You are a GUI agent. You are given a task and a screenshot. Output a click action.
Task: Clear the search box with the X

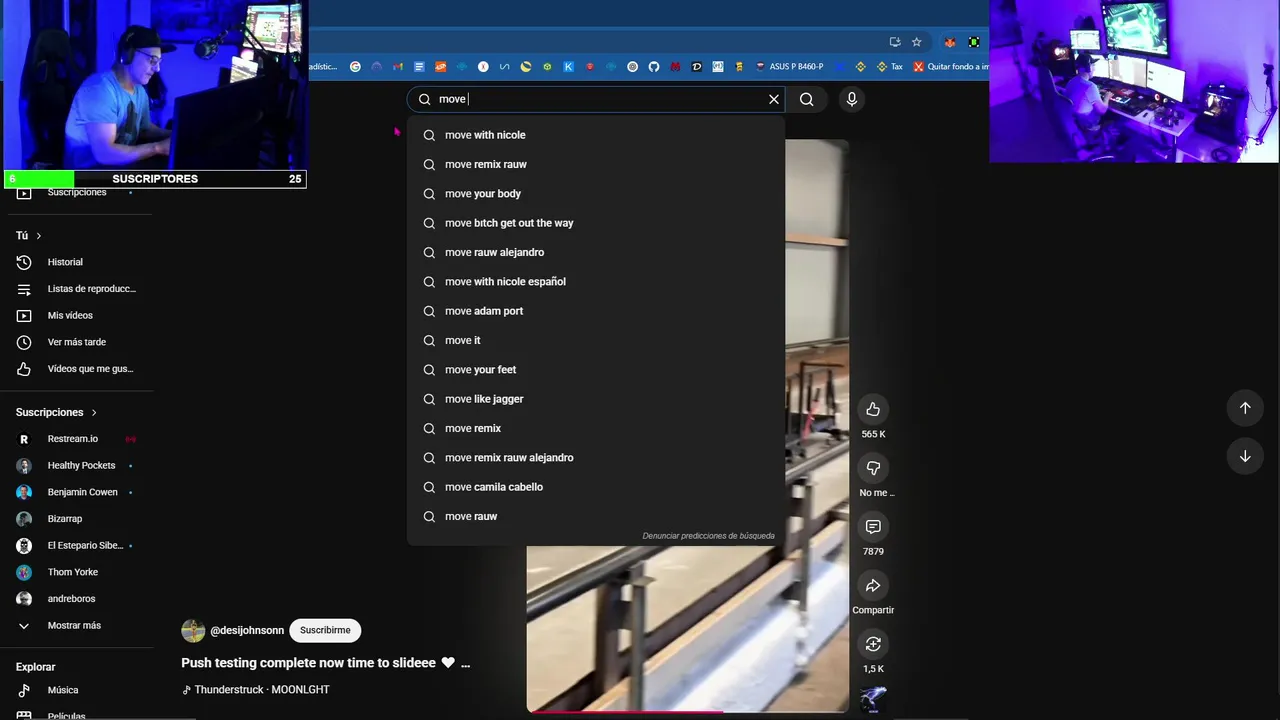[x=773, y=99]
